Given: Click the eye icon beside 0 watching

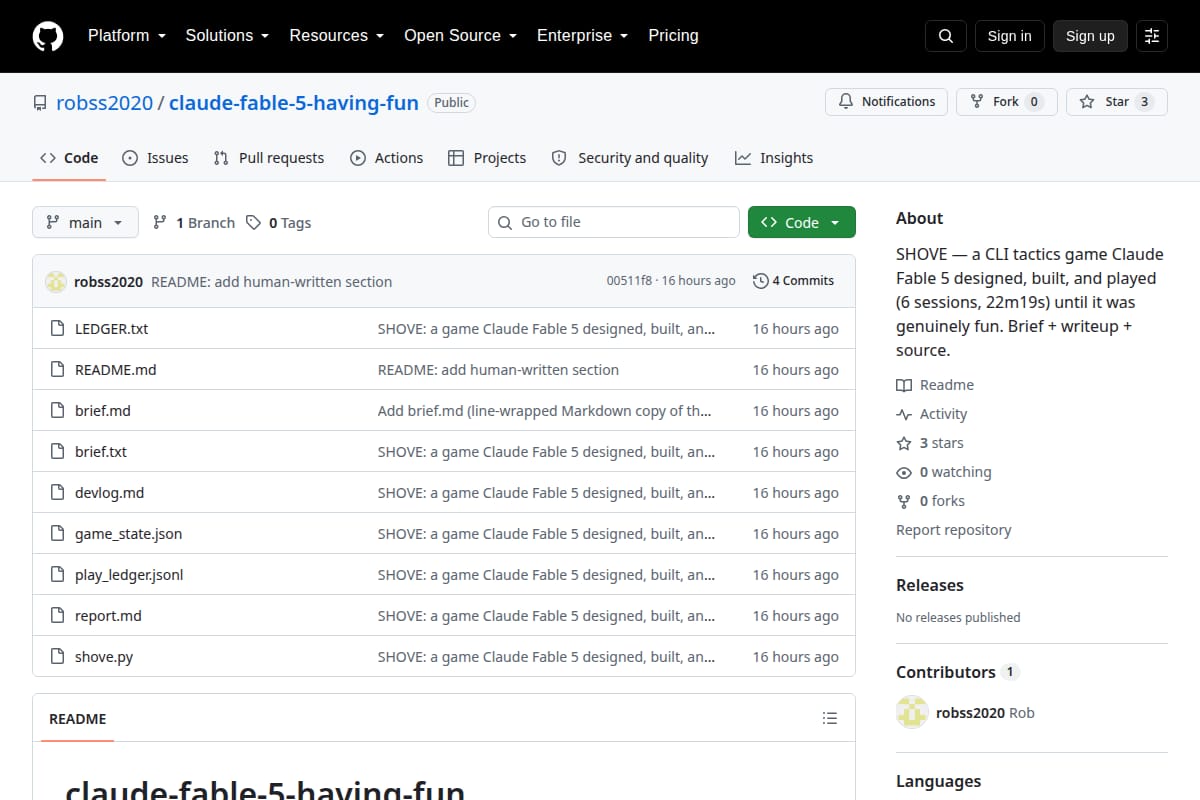Looking at the screenshot, I should (x=904, y=472).
